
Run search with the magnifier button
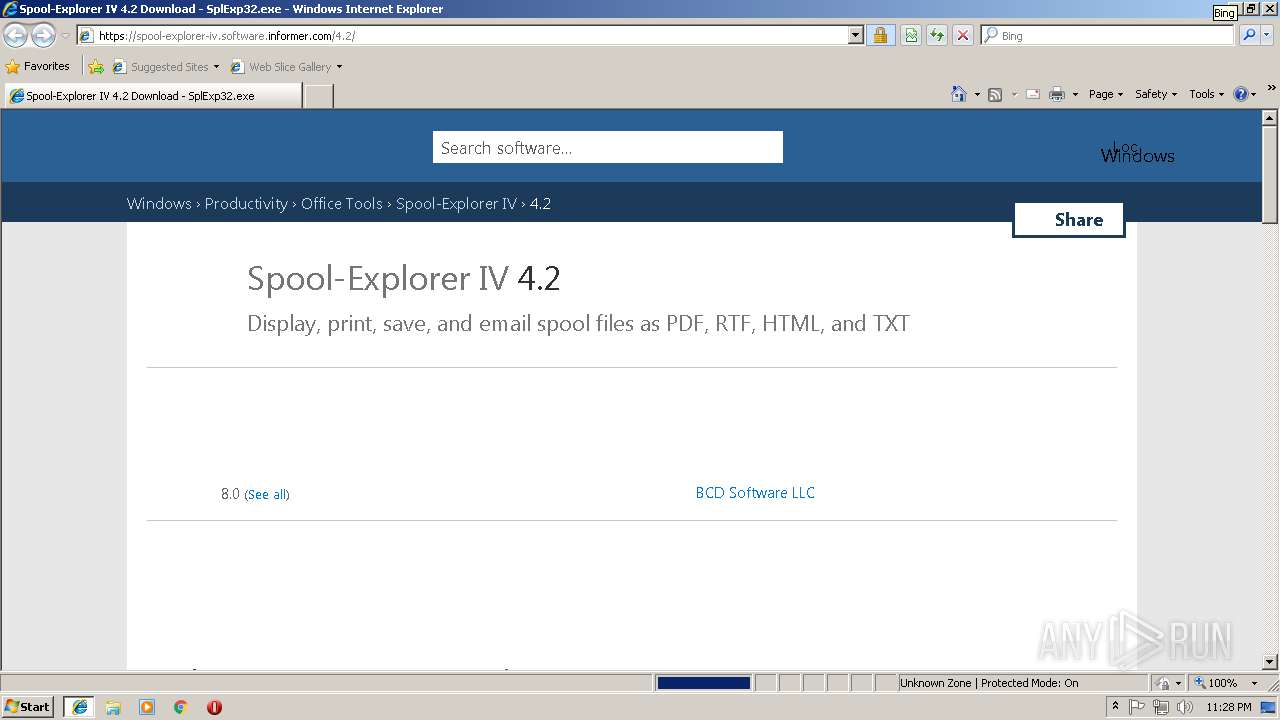click(1248, 35)
